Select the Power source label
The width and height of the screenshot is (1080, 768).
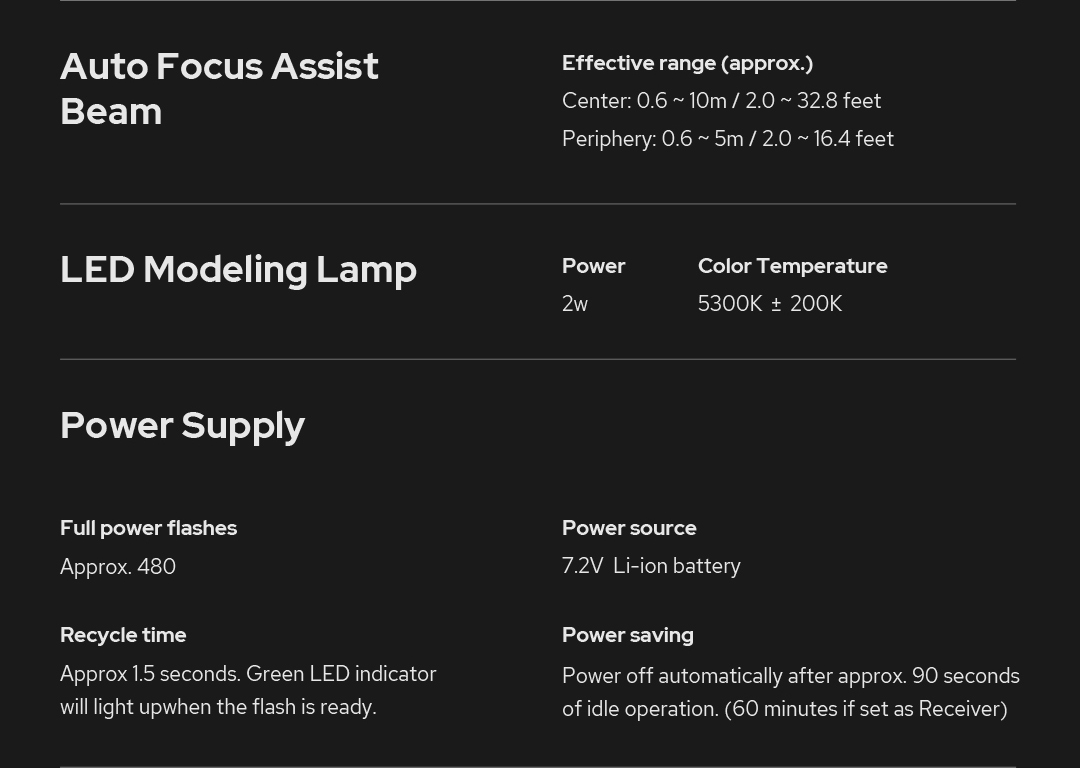(x=629, y=528)
